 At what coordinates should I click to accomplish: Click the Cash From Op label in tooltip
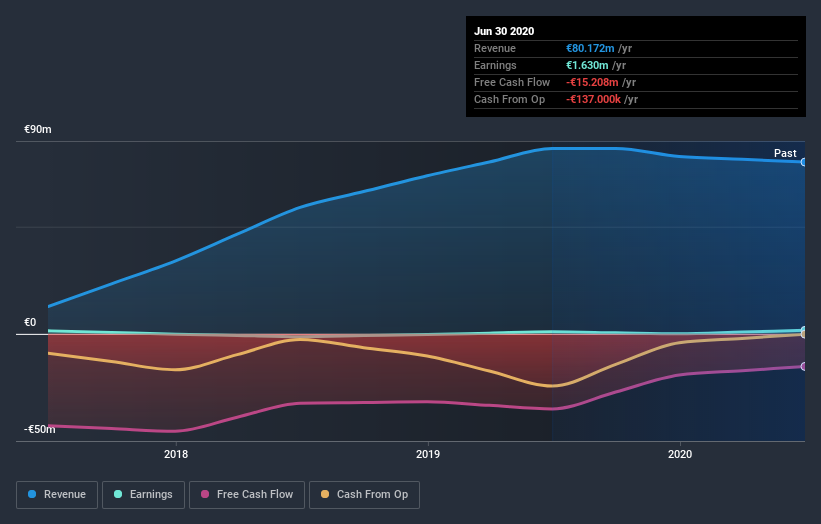(509, 99)
